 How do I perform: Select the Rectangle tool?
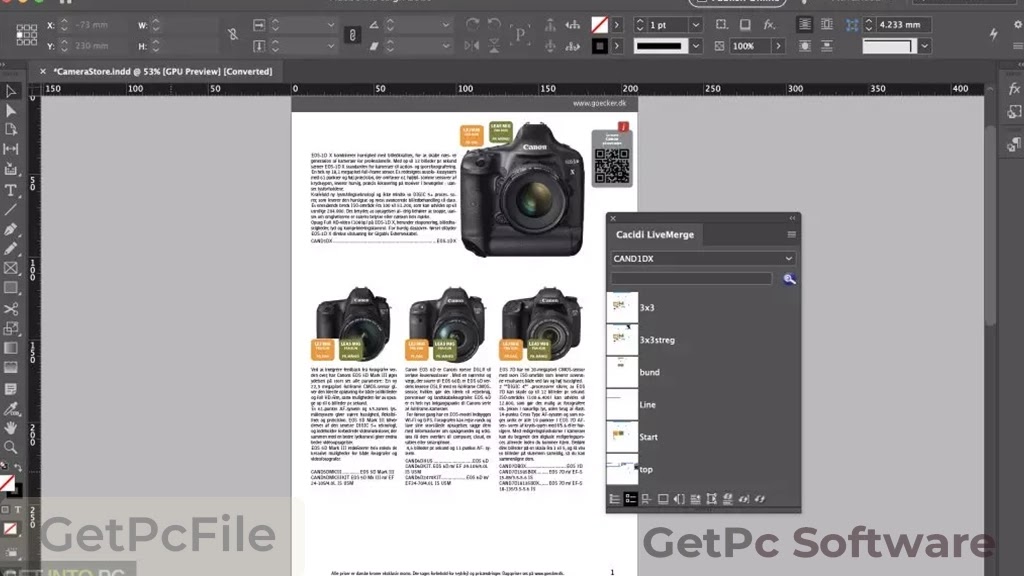(x=10, y=287)
